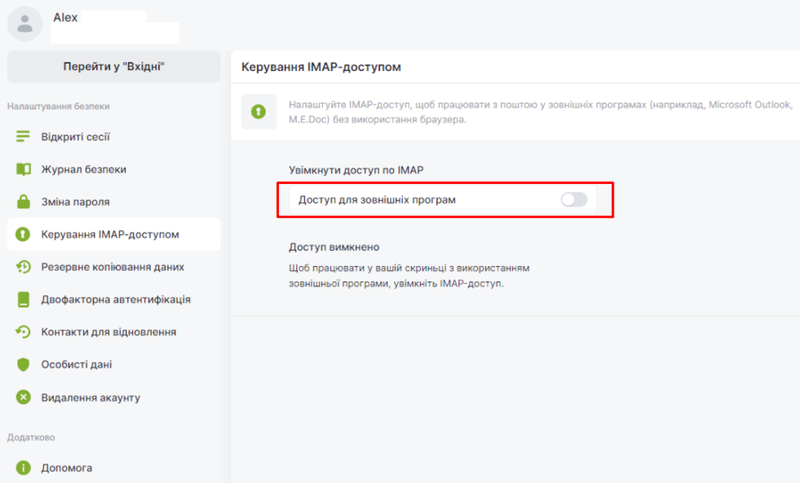This screenshot has width=800, height=483.
Task: Select the Керування IMAP-доступом sidebar item
Action: point(110,235)
